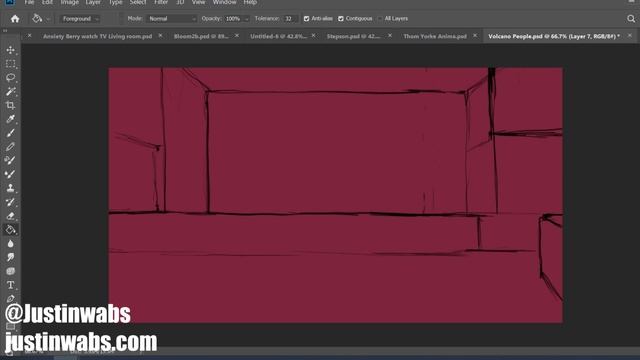Click the Tolerance value field
This screenshot has height=360, width=640.
[289, 19]
